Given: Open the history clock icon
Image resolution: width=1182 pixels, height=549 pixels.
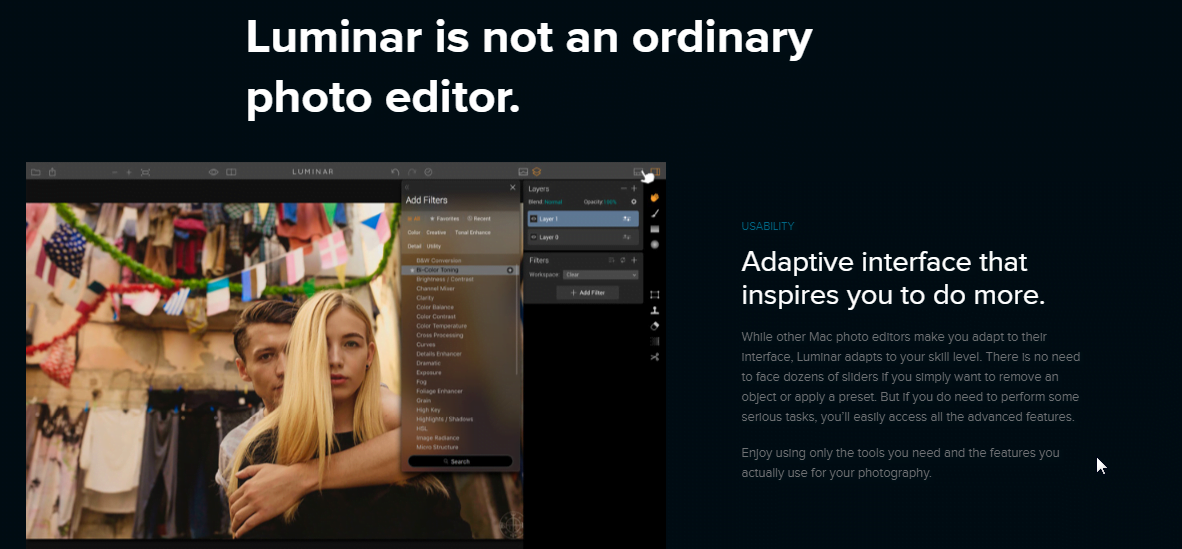Looking at the screenshot, I should coord(428,172).
